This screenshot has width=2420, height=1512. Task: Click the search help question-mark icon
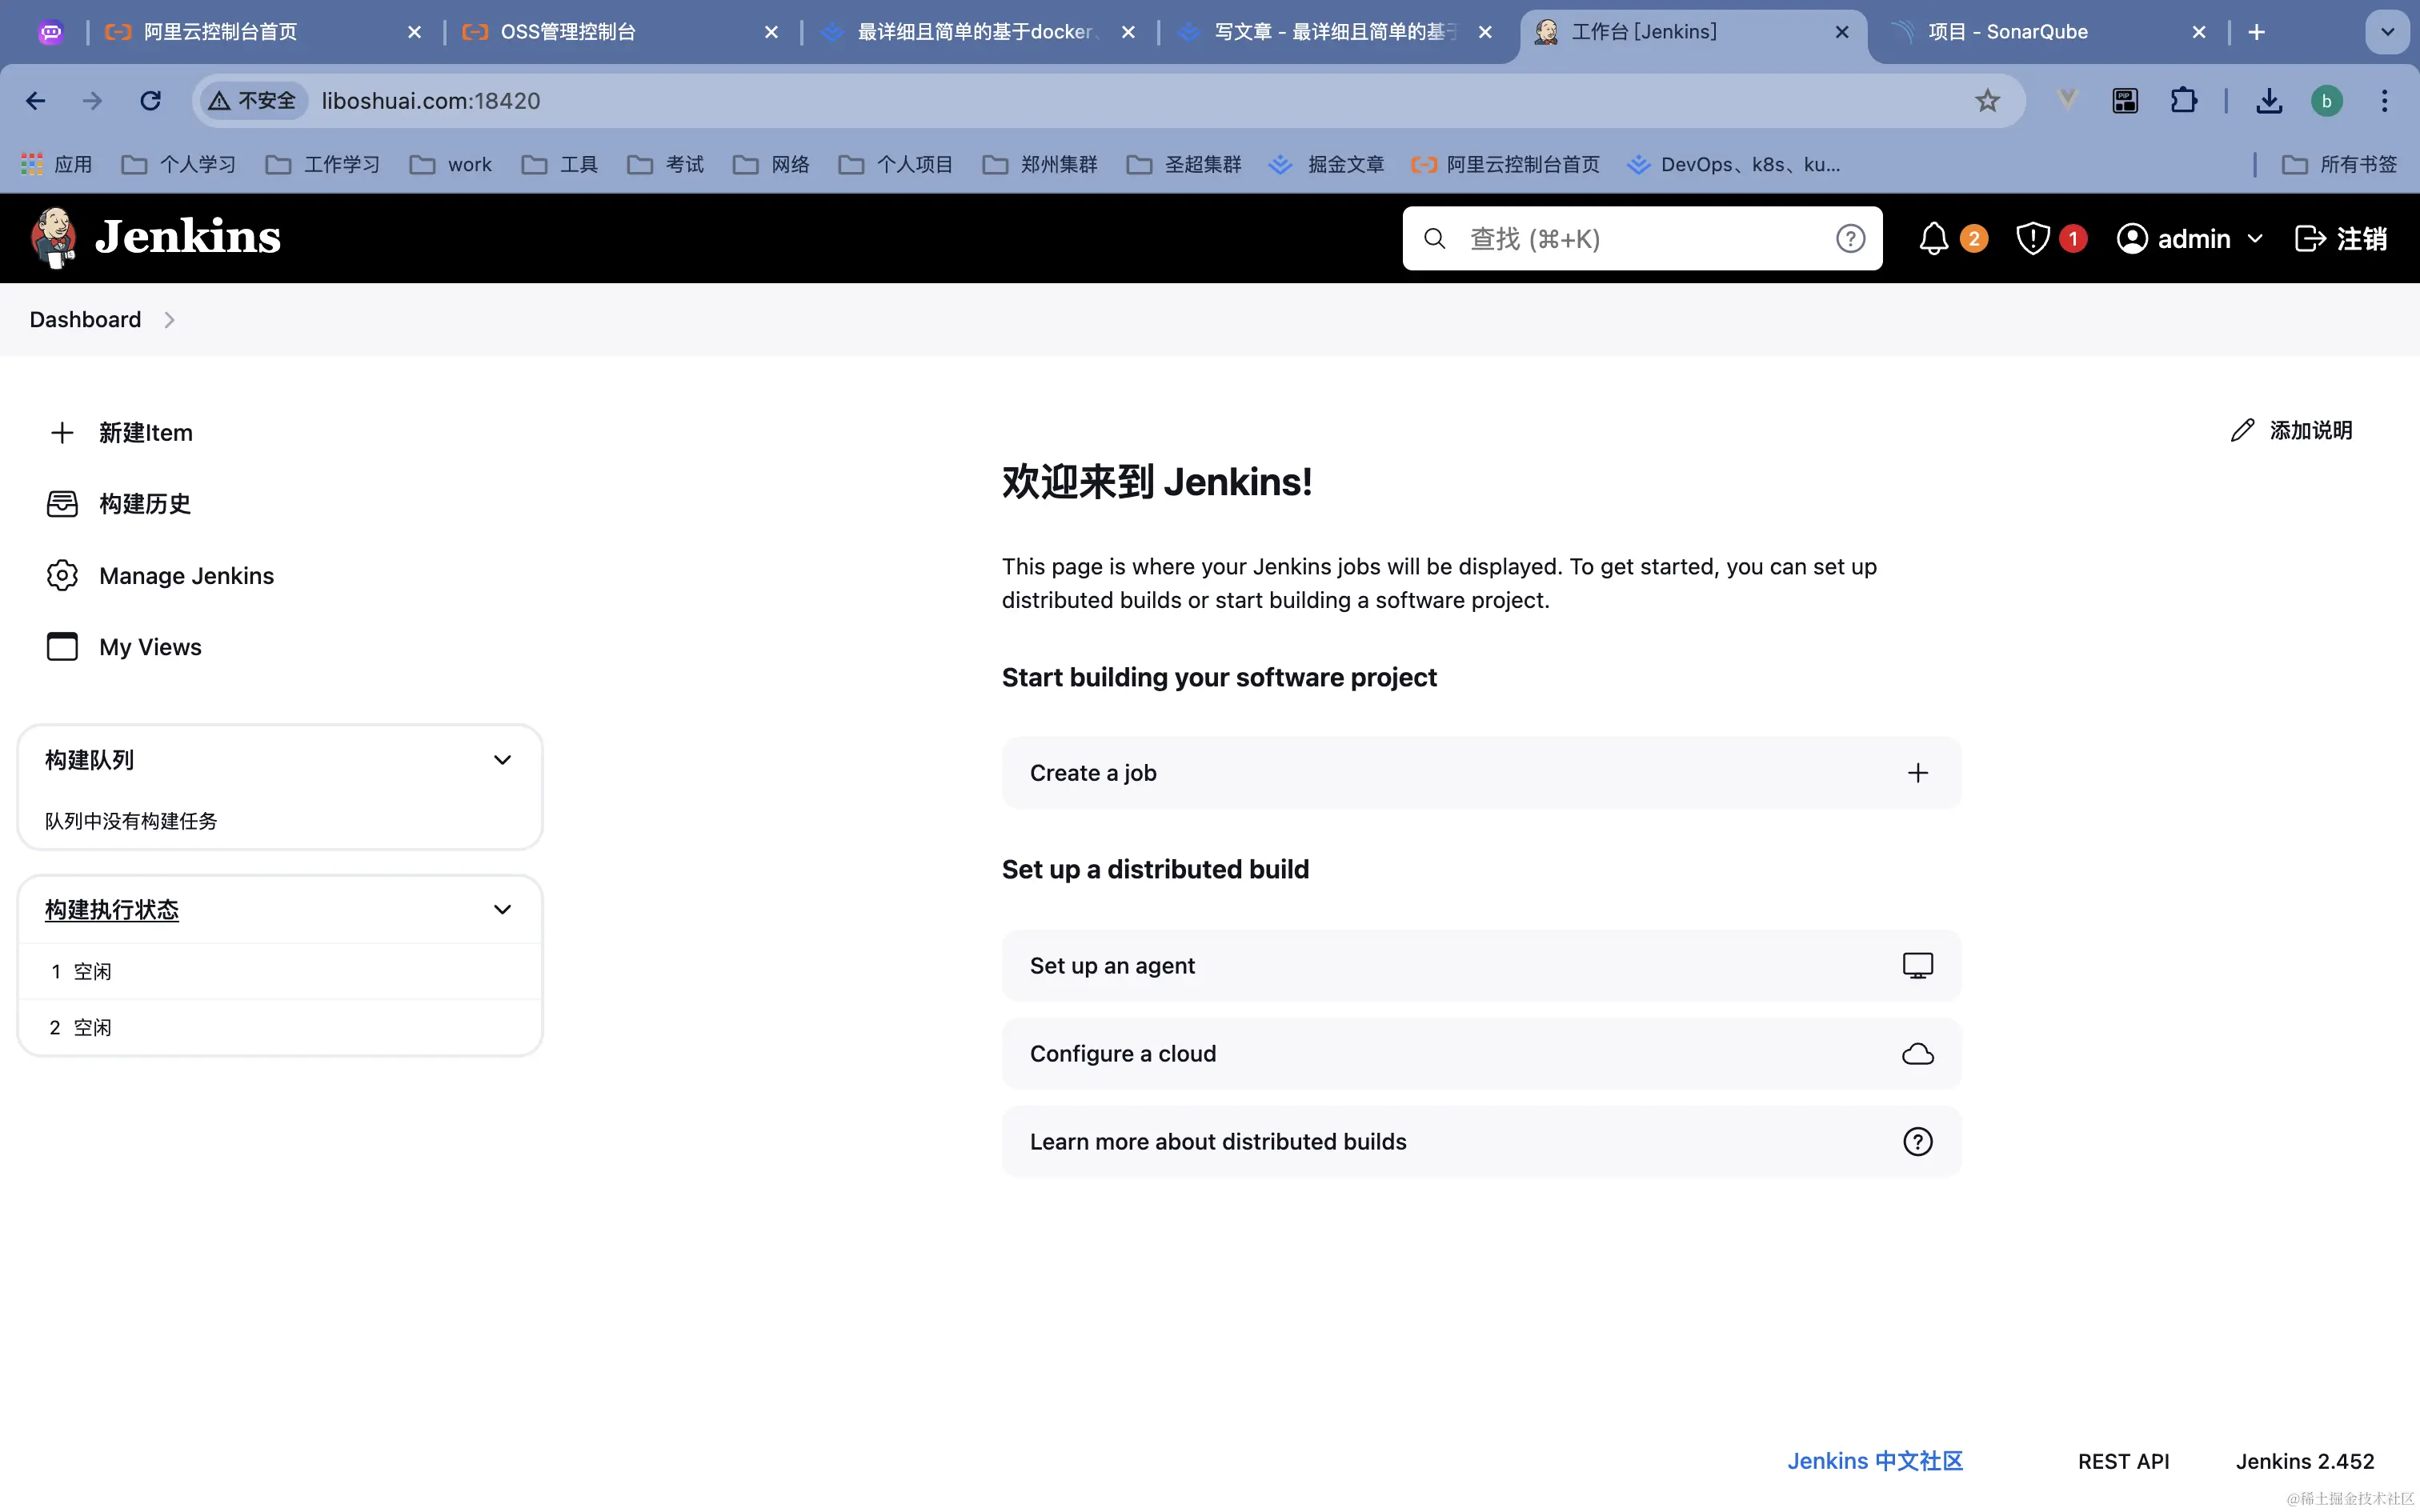tap(1850, 239)
